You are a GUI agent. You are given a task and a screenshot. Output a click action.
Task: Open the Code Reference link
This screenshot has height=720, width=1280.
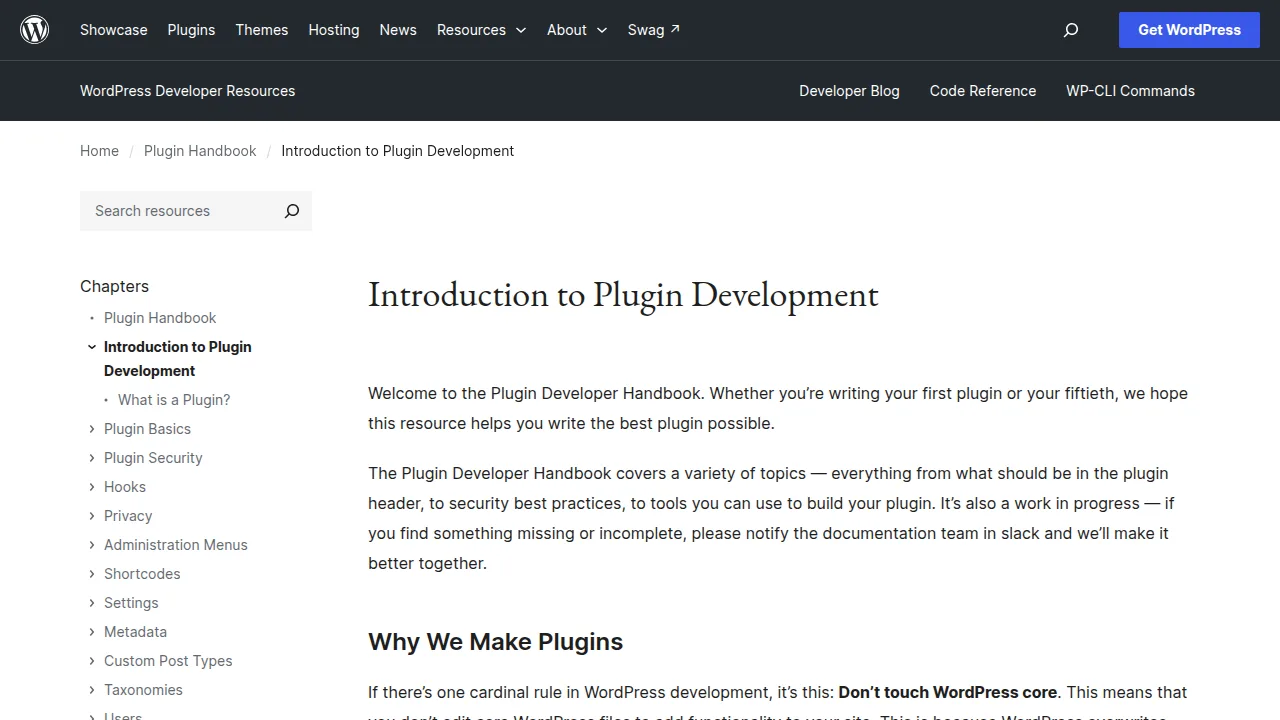(x=983, y=91)
